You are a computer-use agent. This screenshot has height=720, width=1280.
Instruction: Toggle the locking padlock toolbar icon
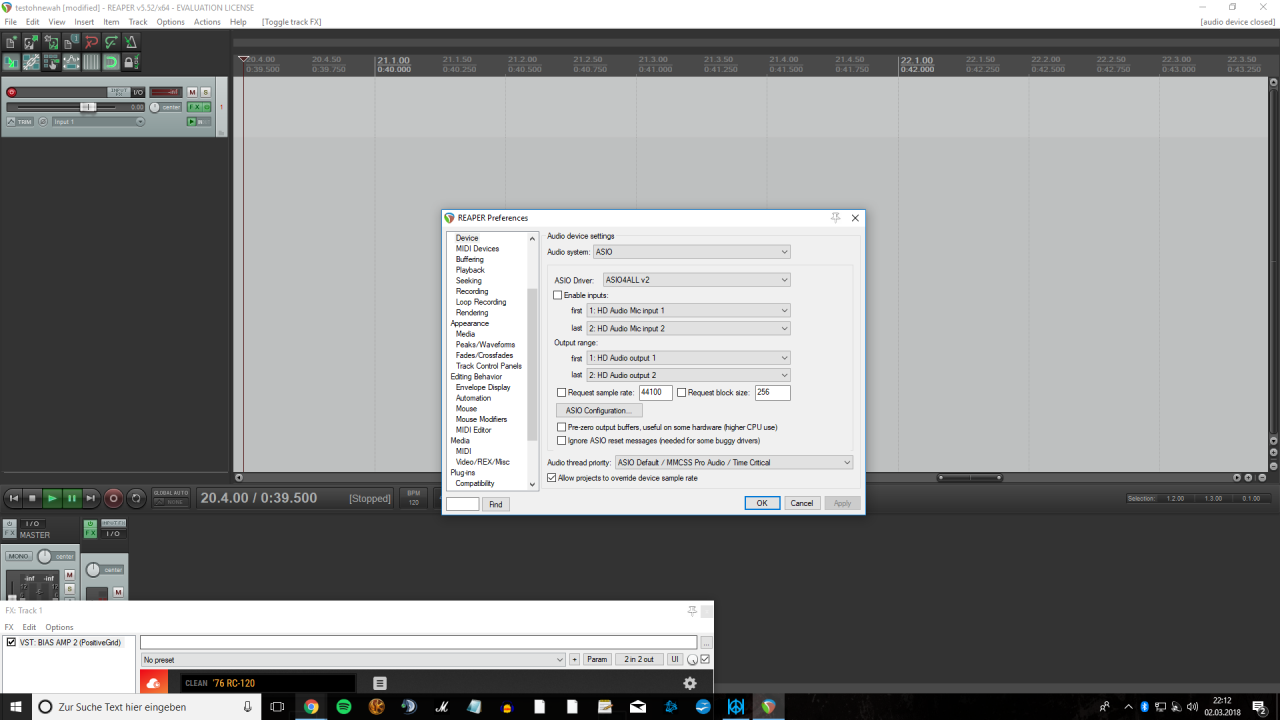point(131,62)
